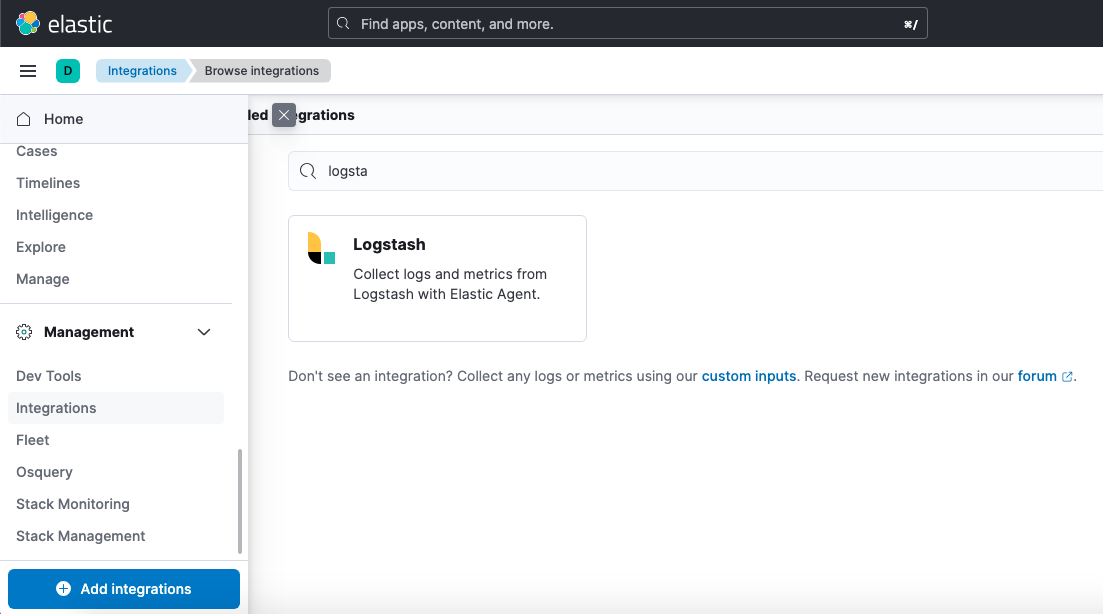Click the magnifier icon in integrations search
The width and height of the screenshot is (1103, 614).
[308, 171]
